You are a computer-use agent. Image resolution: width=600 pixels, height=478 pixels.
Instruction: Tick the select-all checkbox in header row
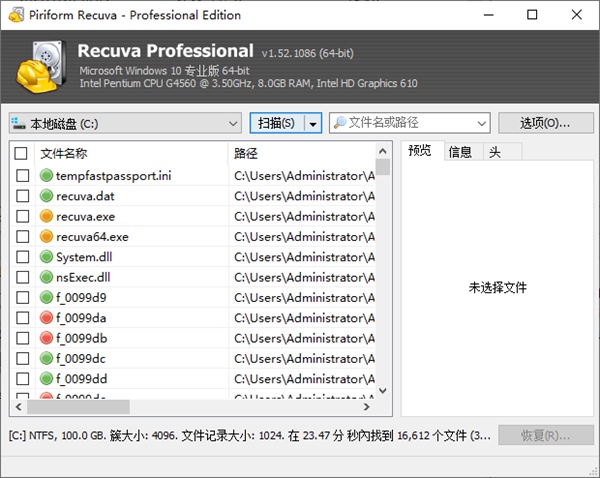click(x=21, y=153)
